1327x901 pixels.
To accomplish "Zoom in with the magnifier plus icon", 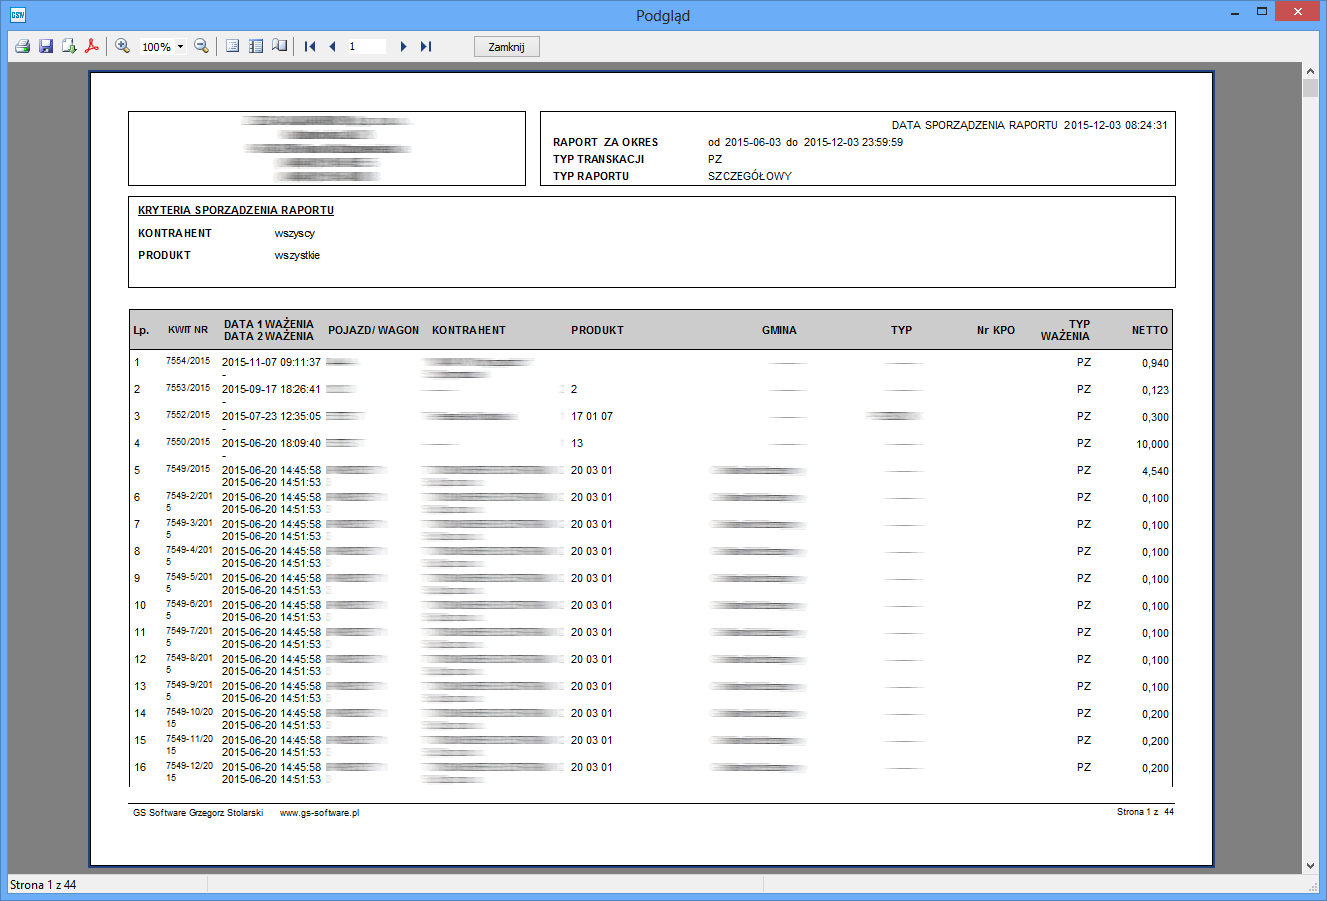I will [123, 46].
